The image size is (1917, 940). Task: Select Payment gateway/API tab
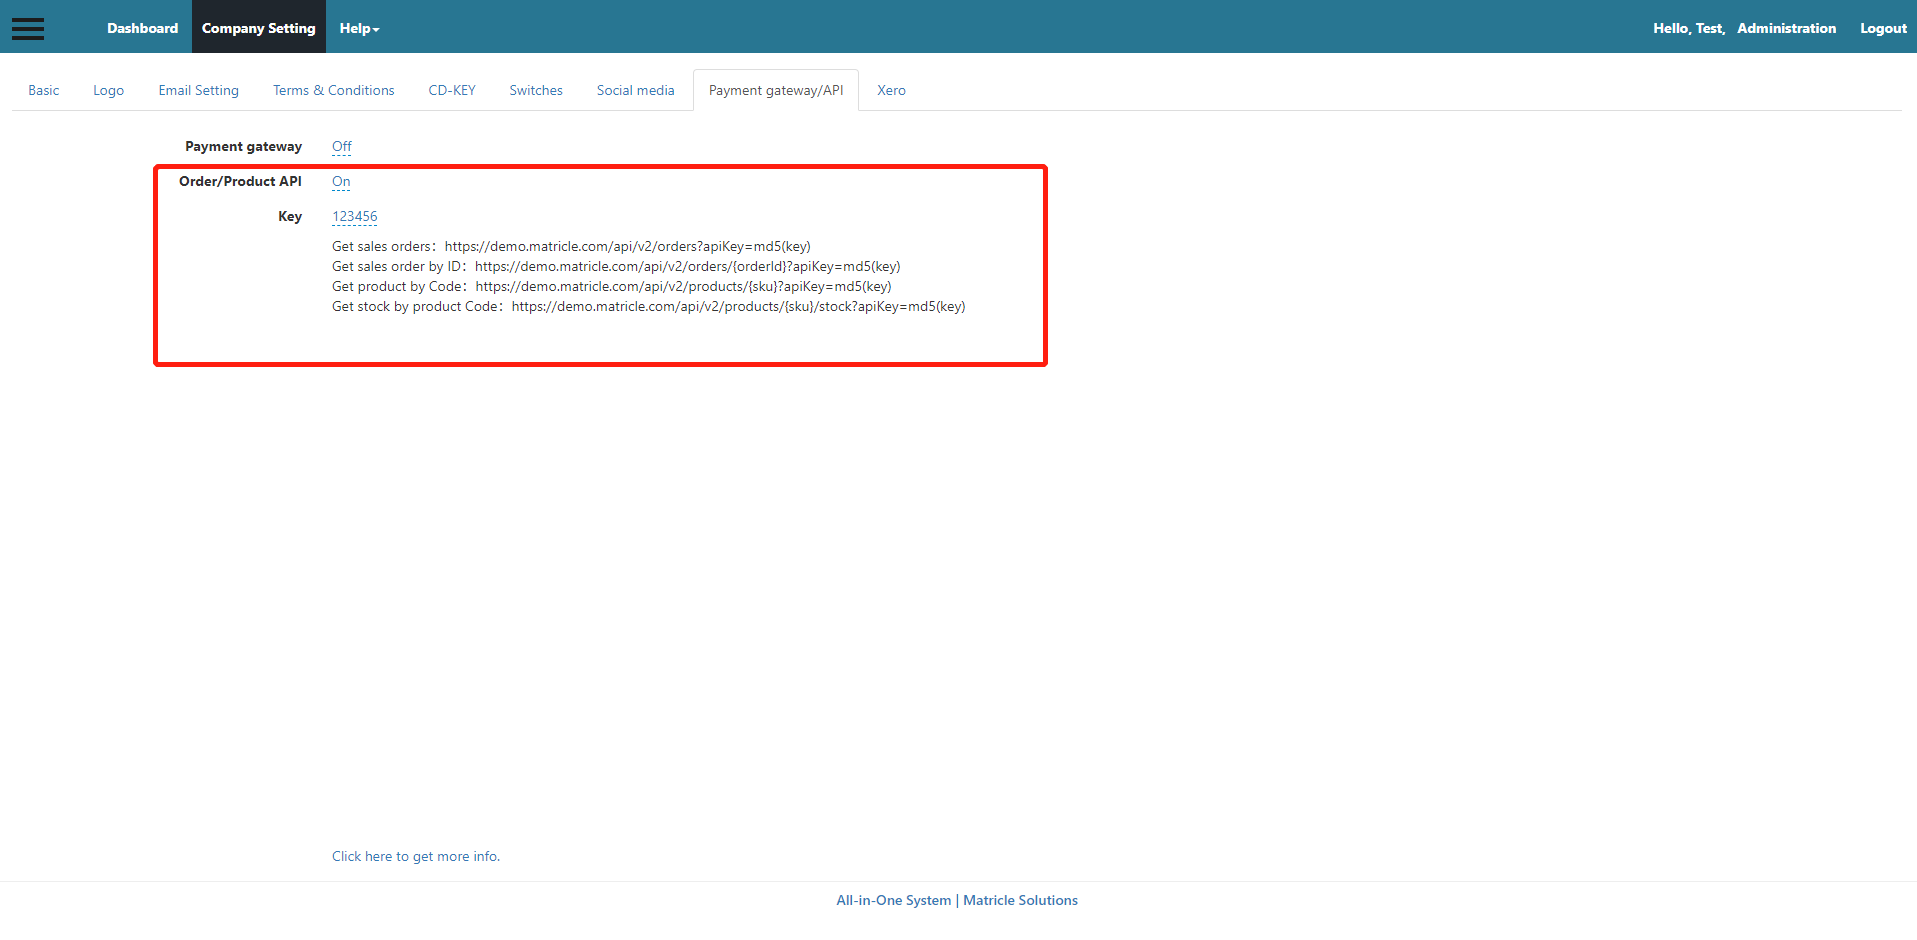point(775,90)
